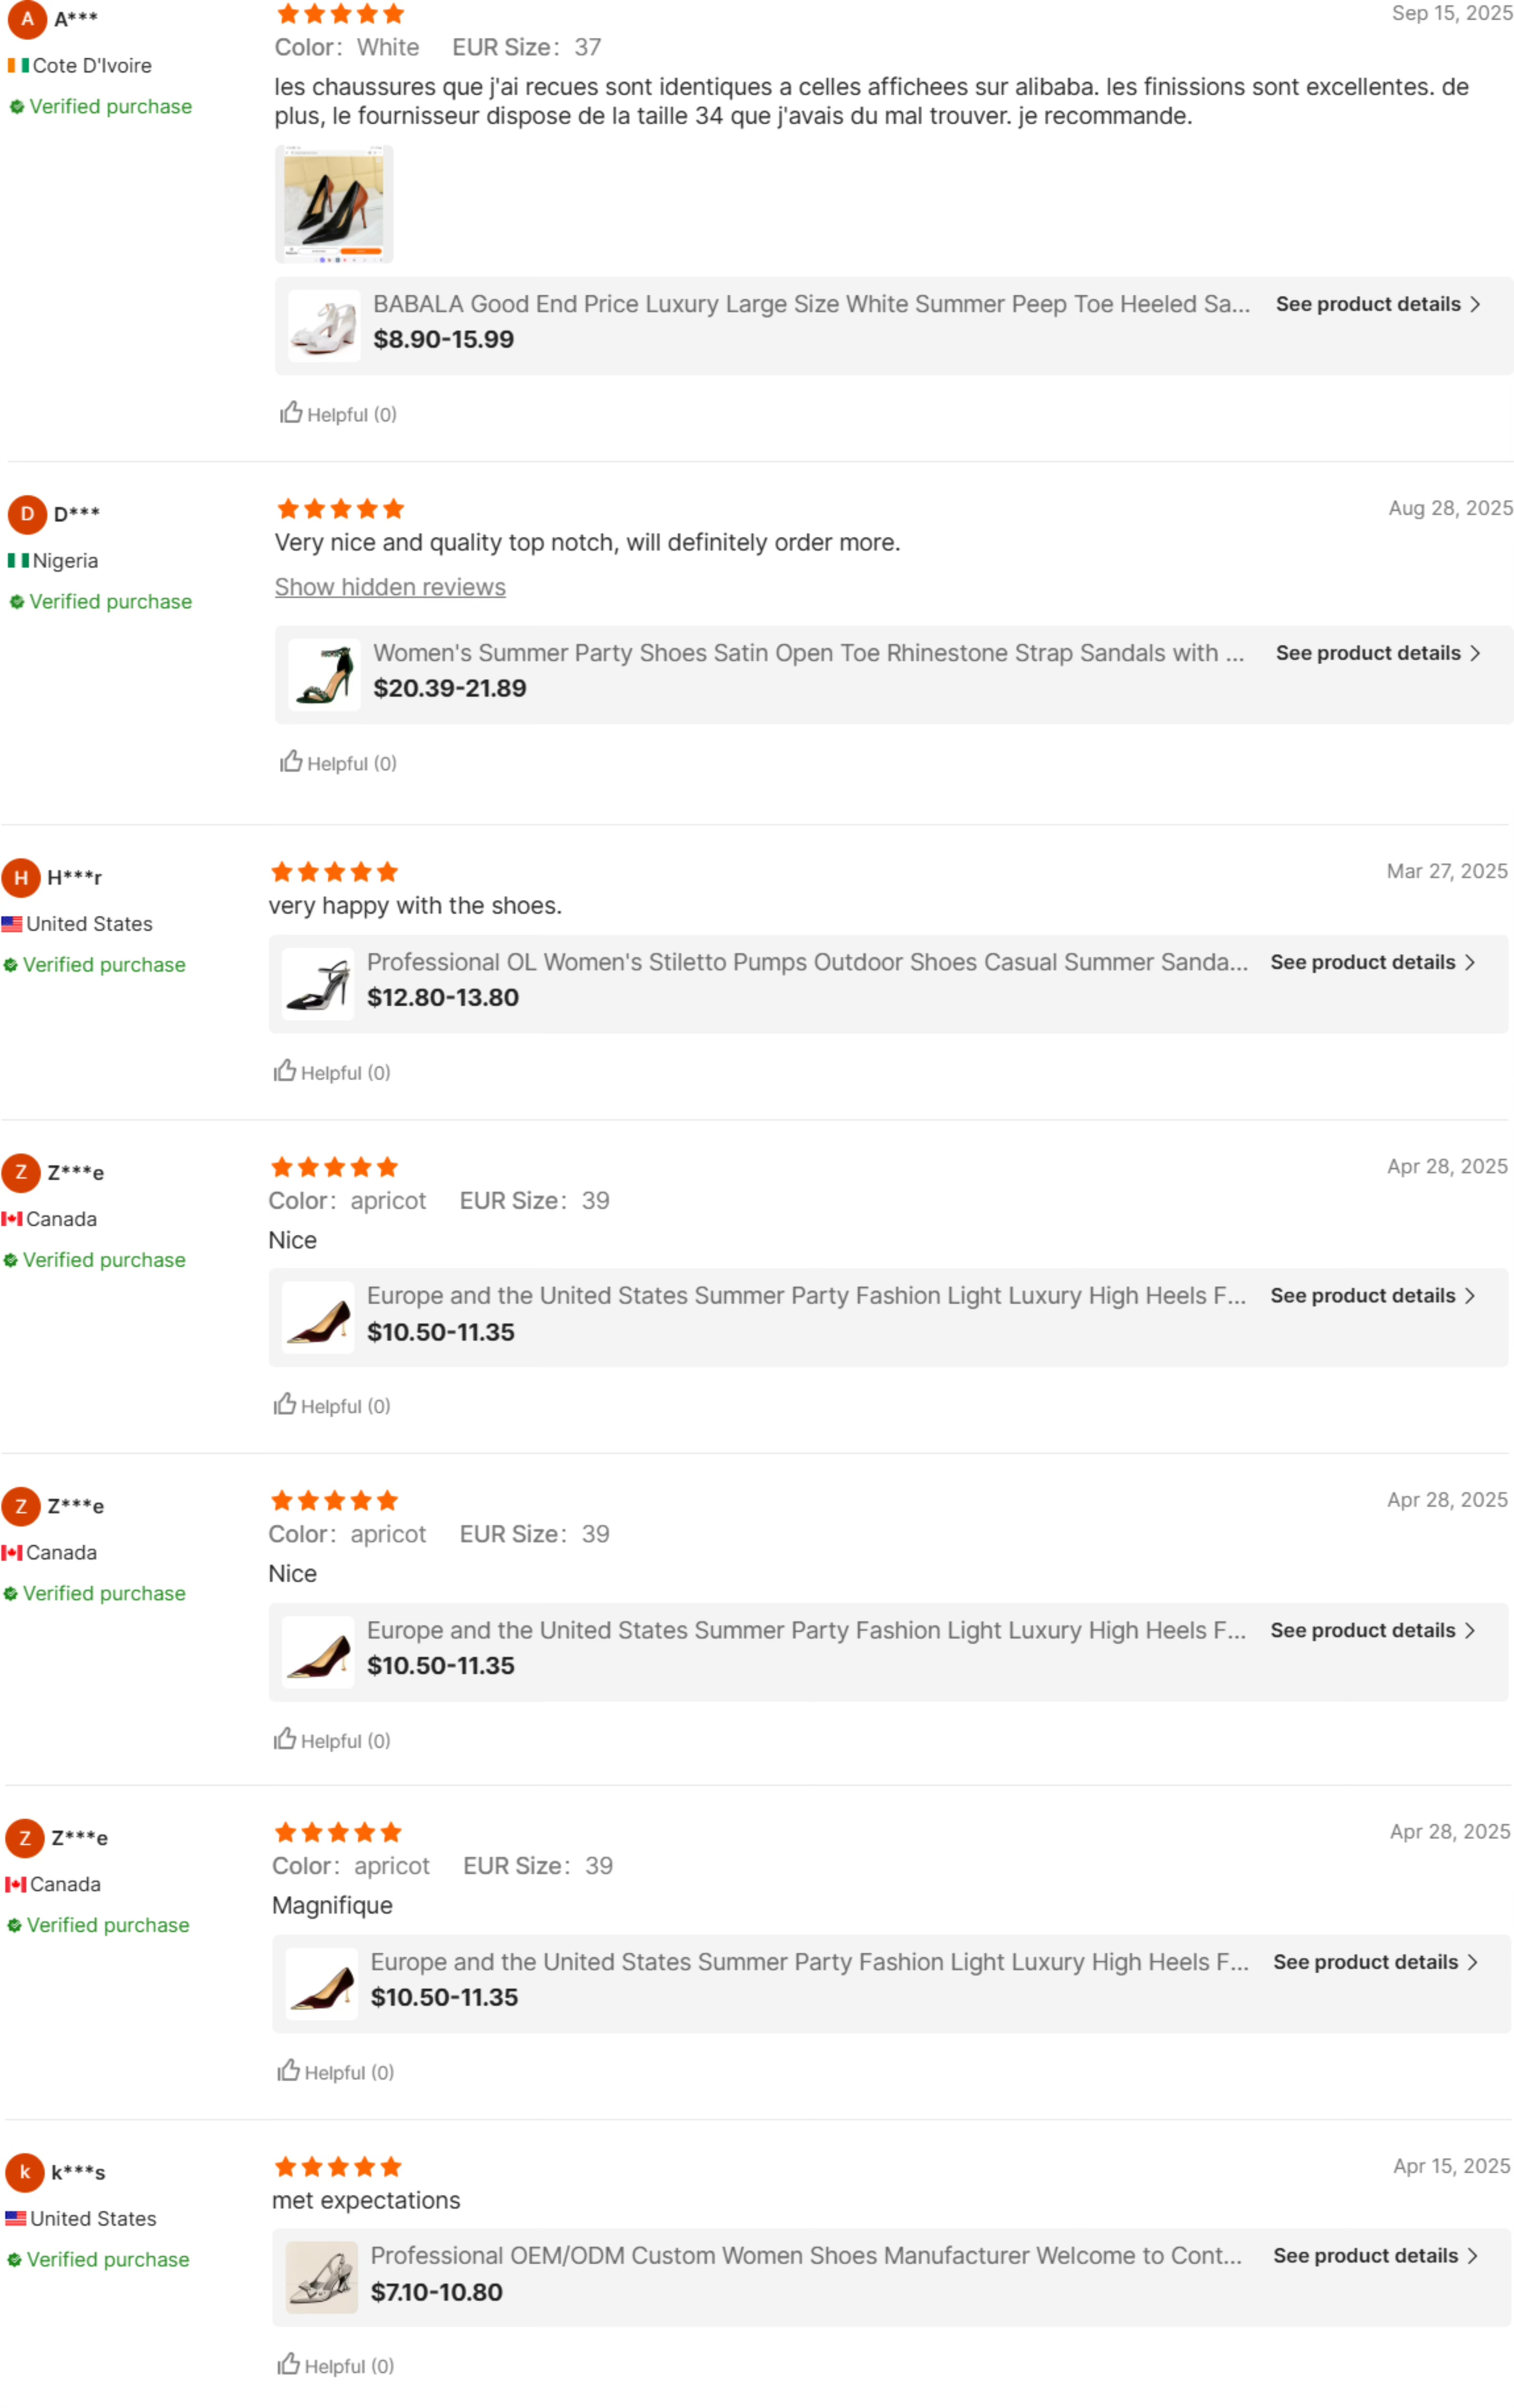
Task: Click the Helpful thumbs-up on the Nigeria review
Action: 291,762
